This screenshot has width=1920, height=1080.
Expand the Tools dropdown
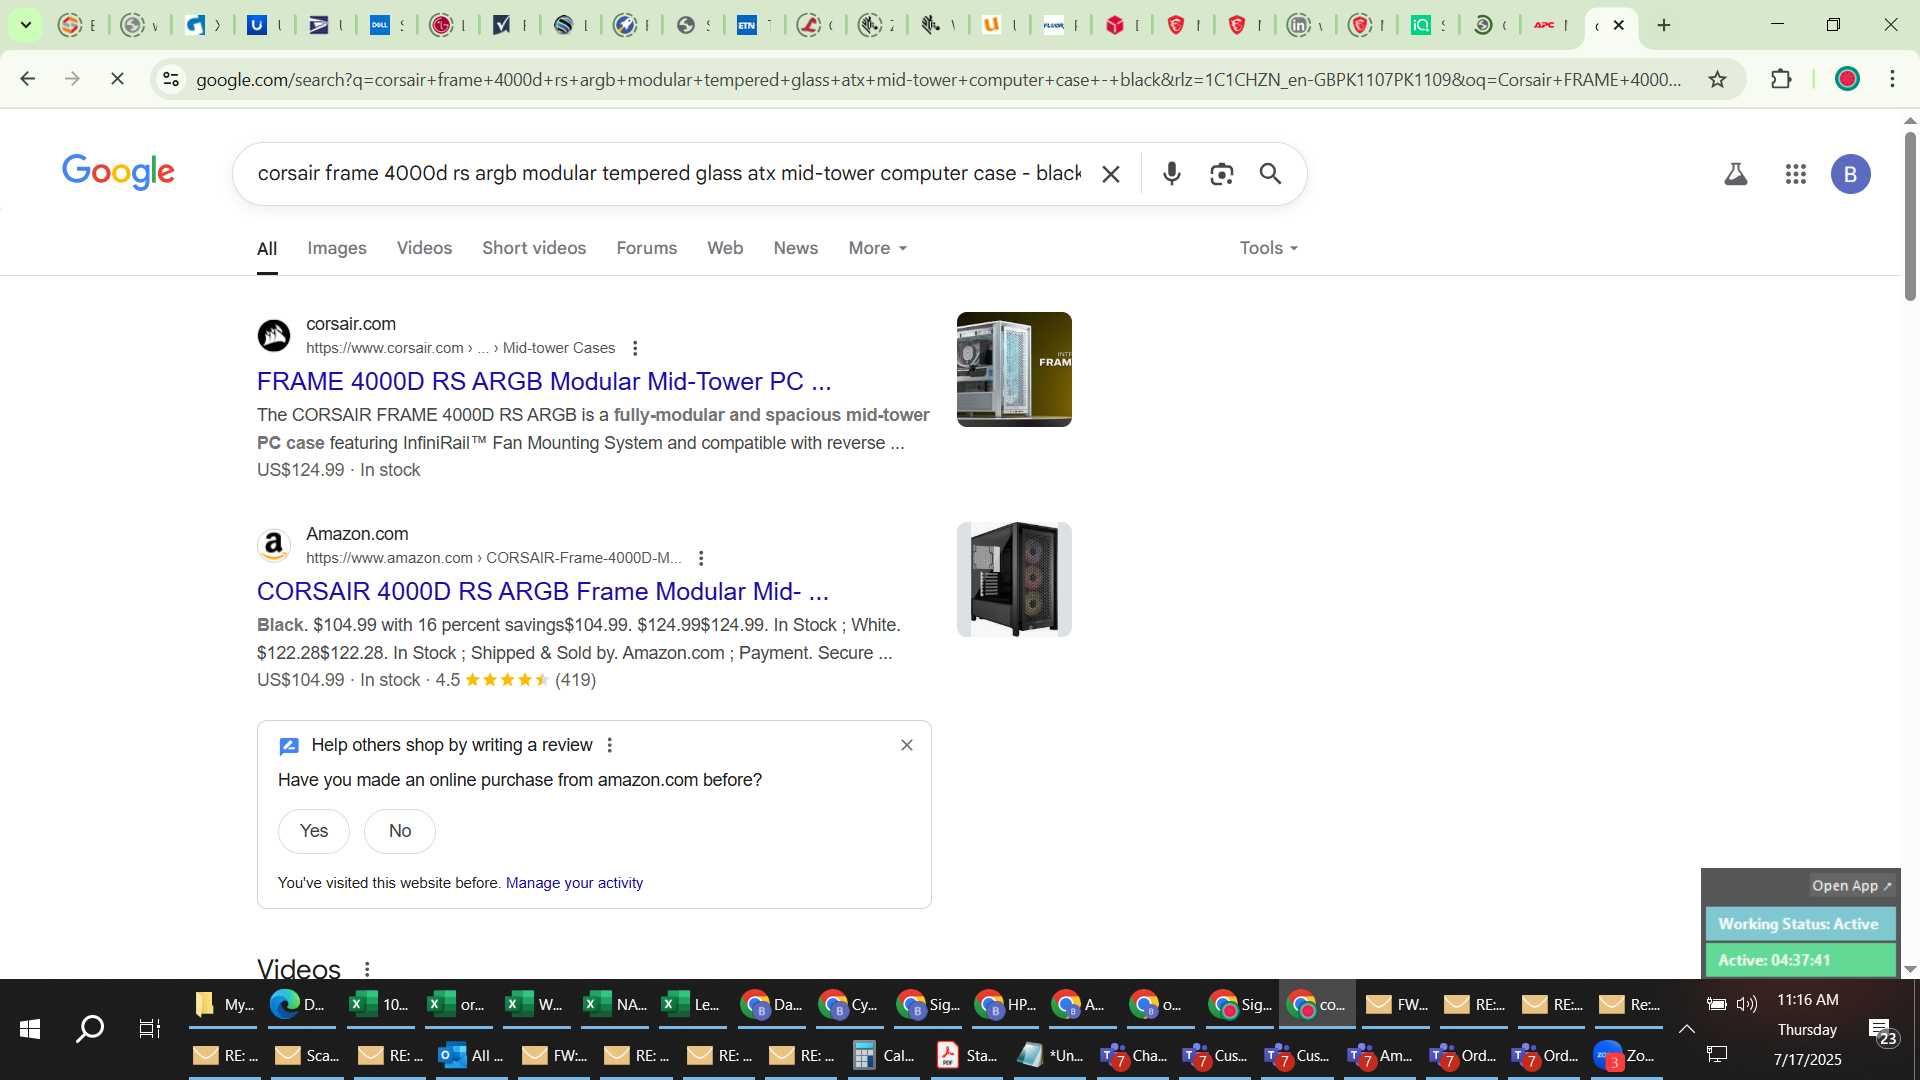point(1268,248)
